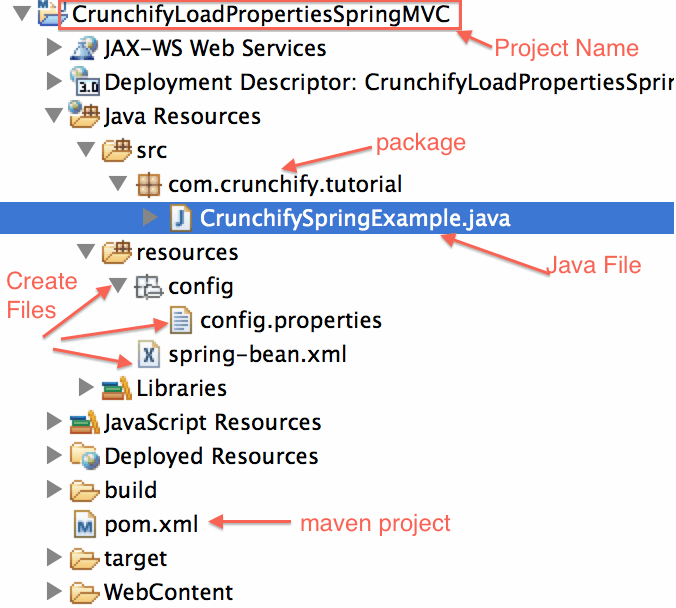Select the build folder

pyautogui.click(x=130, y=490)
